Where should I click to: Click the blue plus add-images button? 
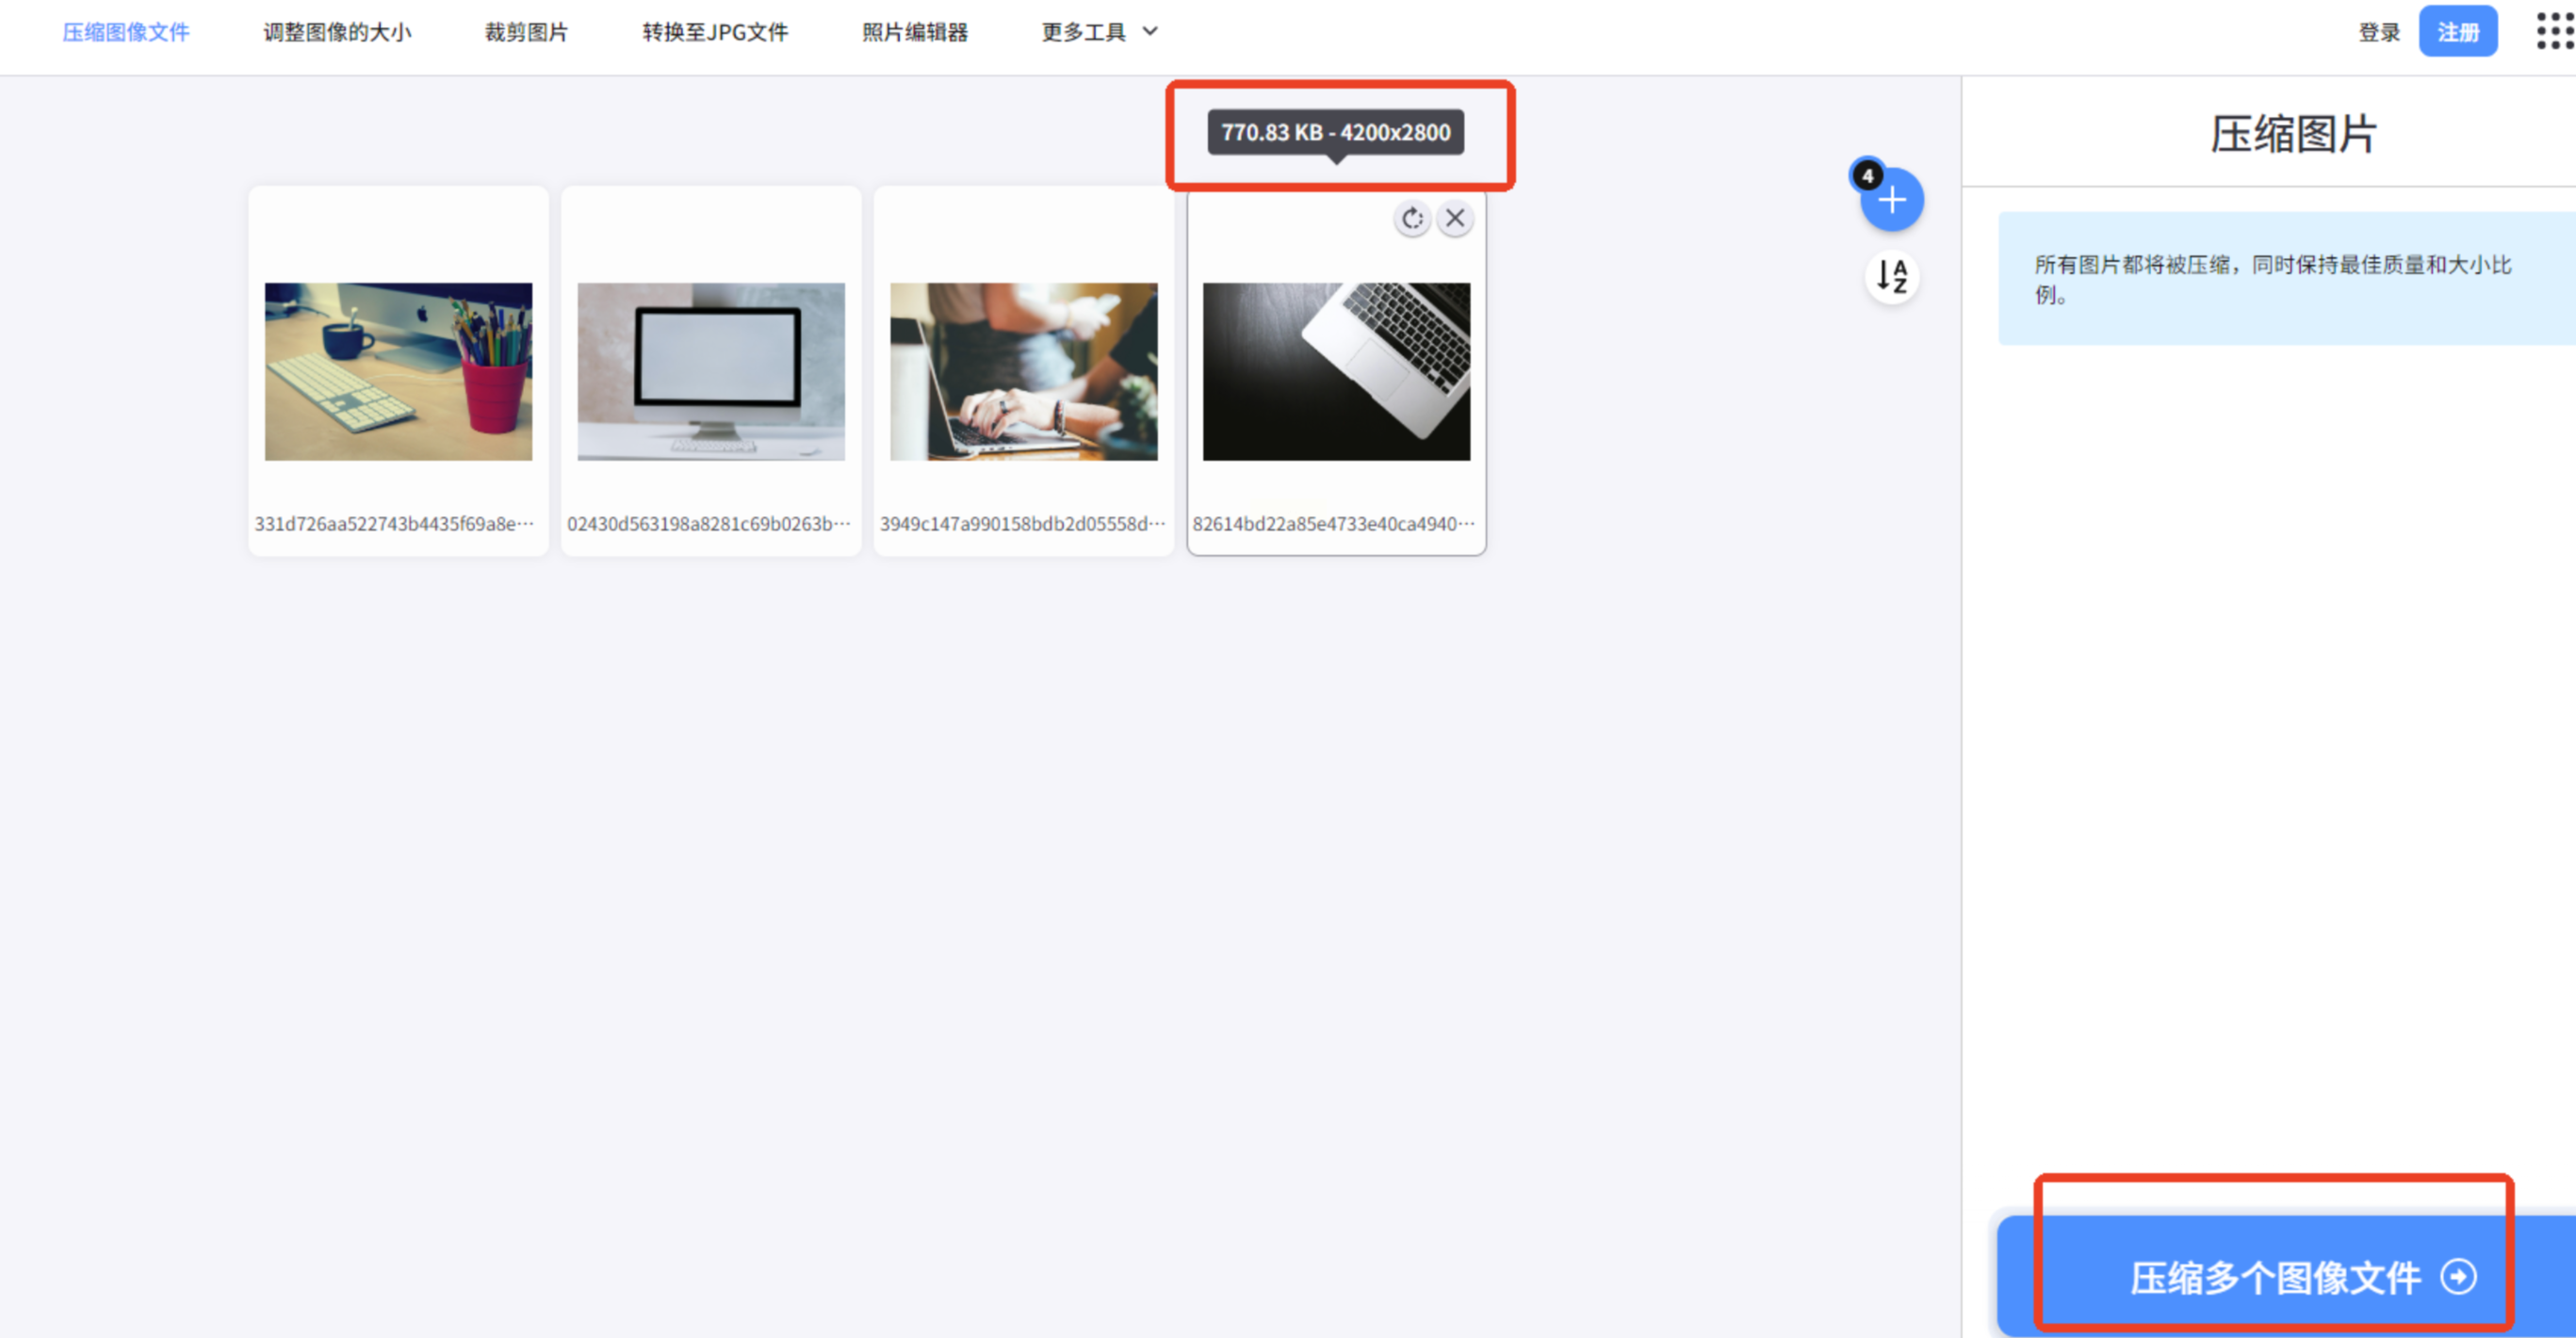(1892, 201)
